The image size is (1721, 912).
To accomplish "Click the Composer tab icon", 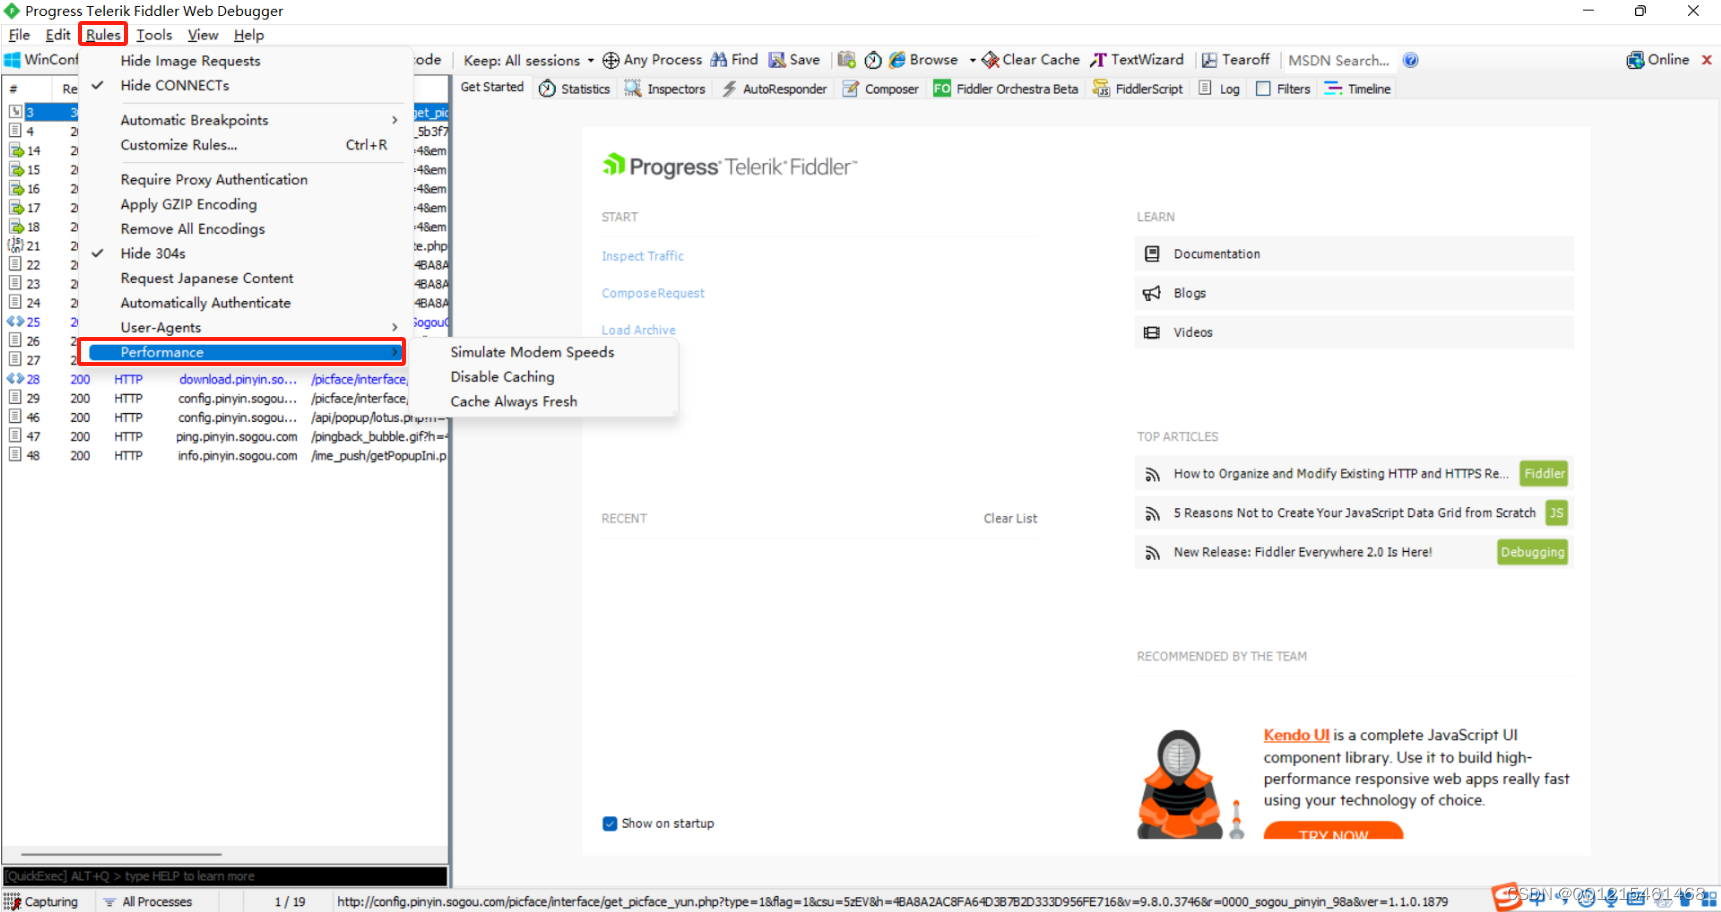I will pos(851,89).
